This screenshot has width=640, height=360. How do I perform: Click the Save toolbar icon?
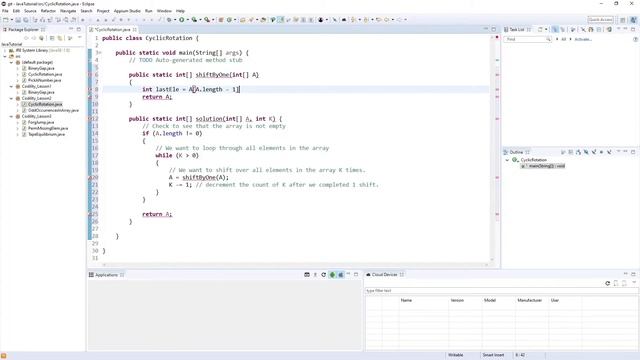[x=18, y=20]
